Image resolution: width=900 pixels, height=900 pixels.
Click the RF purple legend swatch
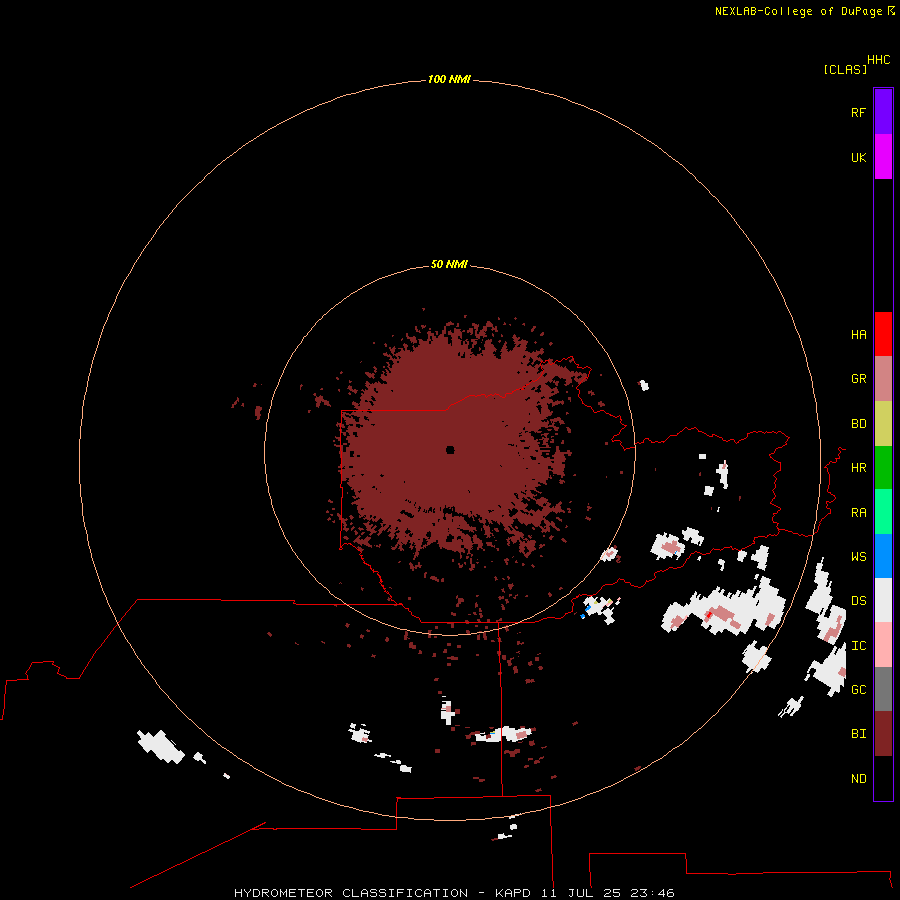(883, 112)
